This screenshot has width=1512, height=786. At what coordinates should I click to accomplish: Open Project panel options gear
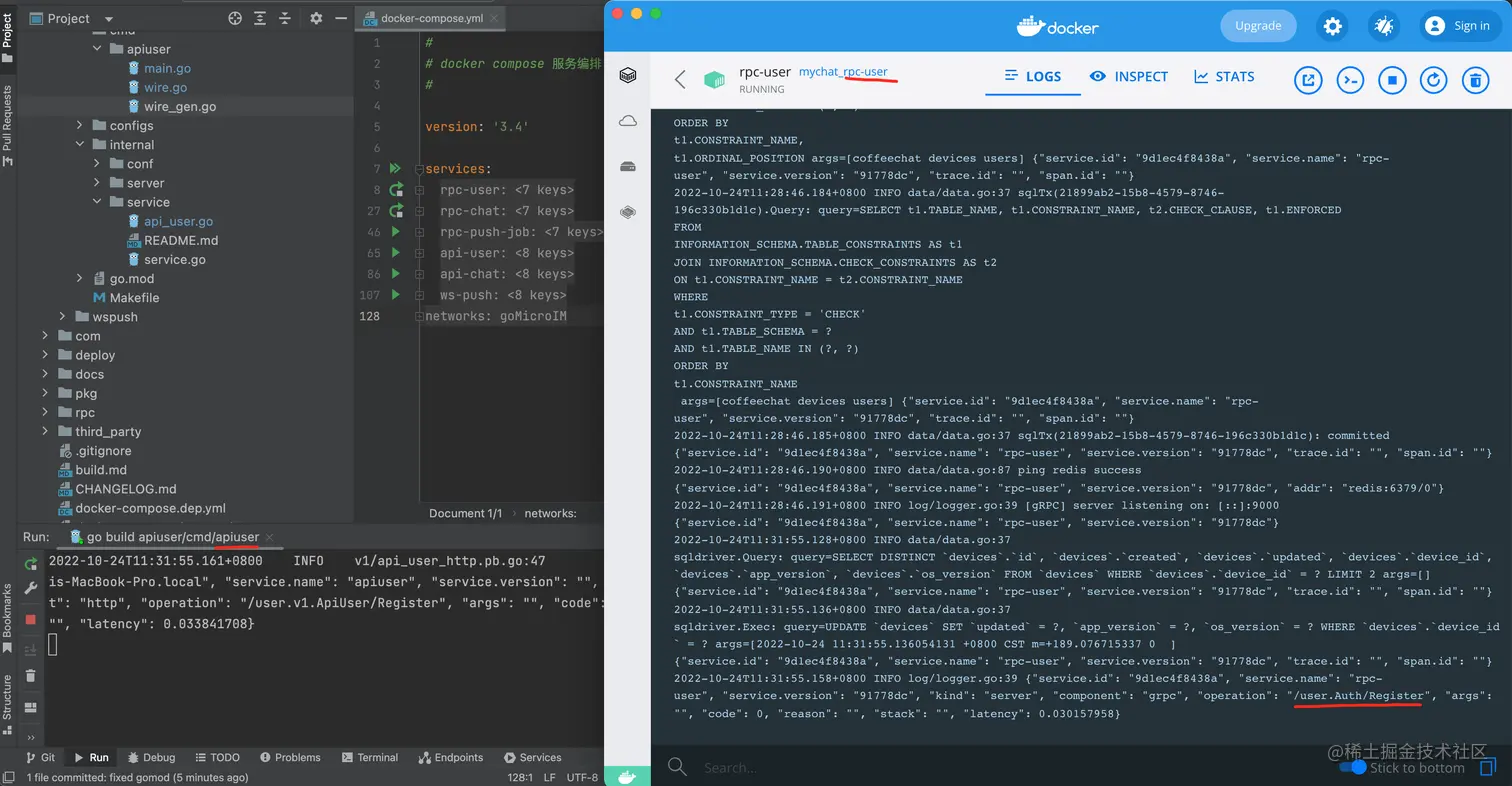(316, 18)
